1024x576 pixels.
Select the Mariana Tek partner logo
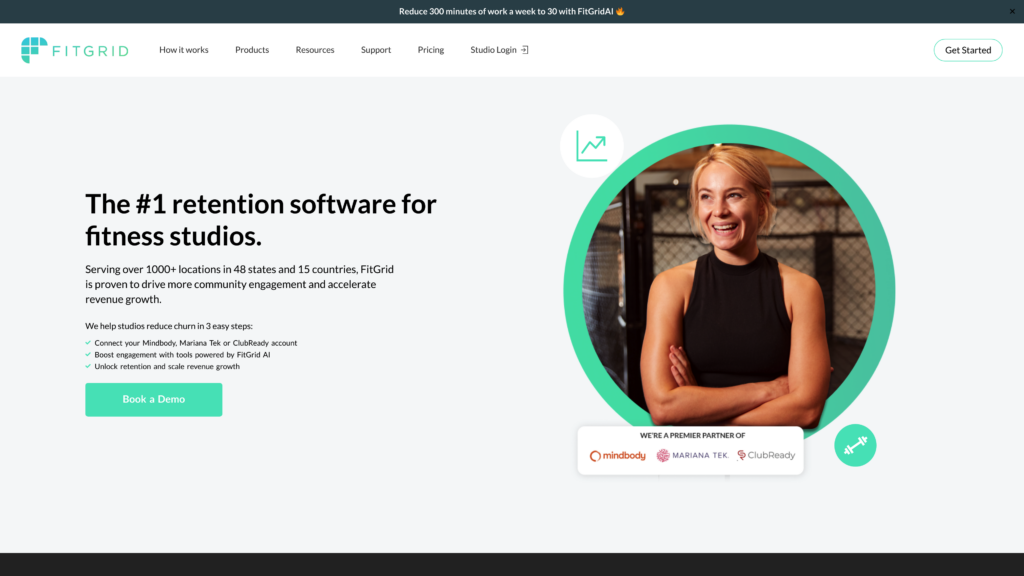[690, 453]
